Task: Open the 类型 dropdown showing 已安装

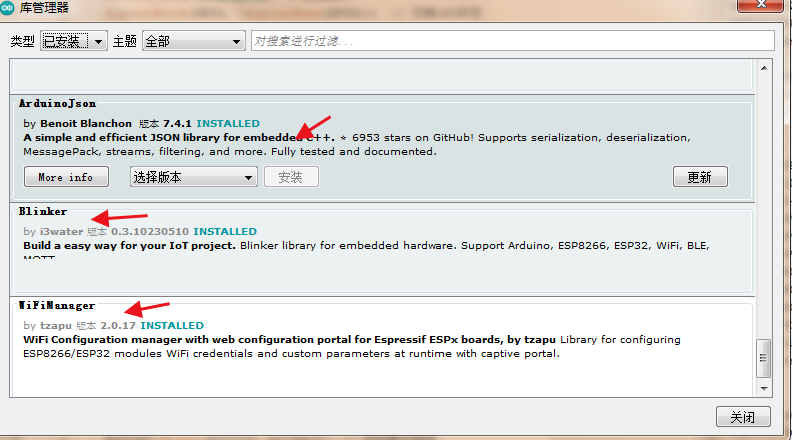Action: coord(74,41)
